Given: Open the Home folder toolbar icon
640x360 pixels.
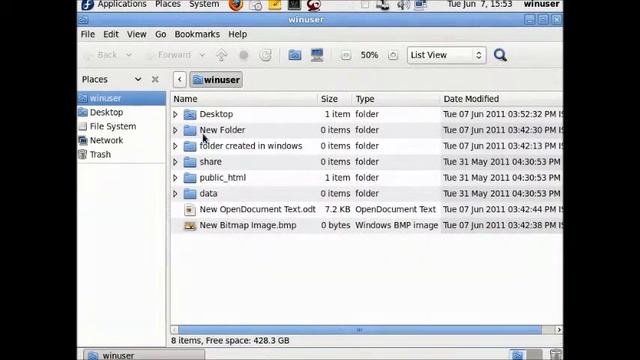Looking at the screenshot, I should point(294,55).
